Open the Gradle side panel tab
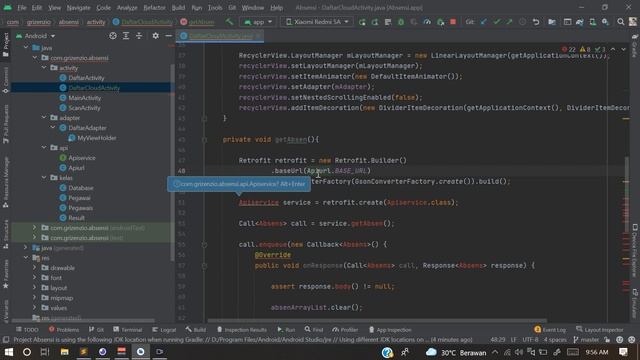640x360 pixels. pos(635,46)
